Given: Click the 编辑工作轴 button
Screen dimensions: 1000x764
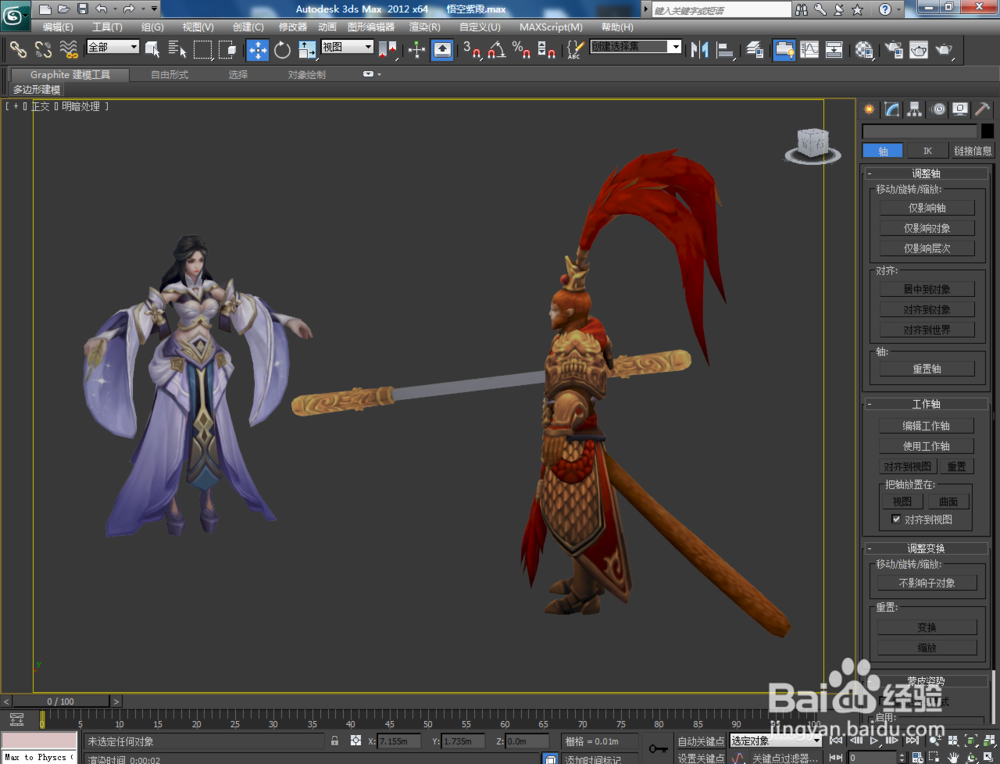Looking at the screenshot, I should click(x=925, y=425).
